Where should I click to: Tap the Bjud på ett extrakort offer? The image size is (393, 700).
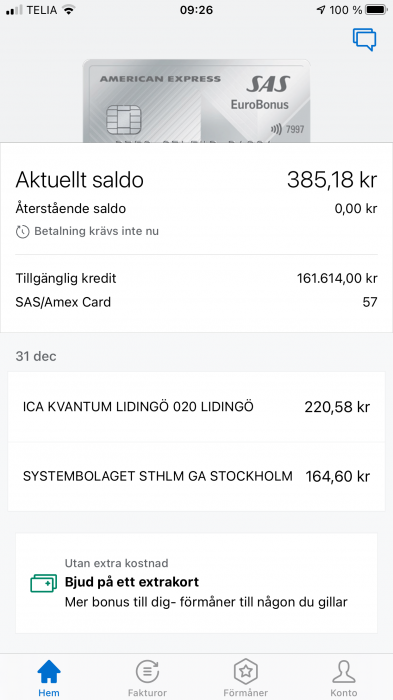tap(196, 583)
